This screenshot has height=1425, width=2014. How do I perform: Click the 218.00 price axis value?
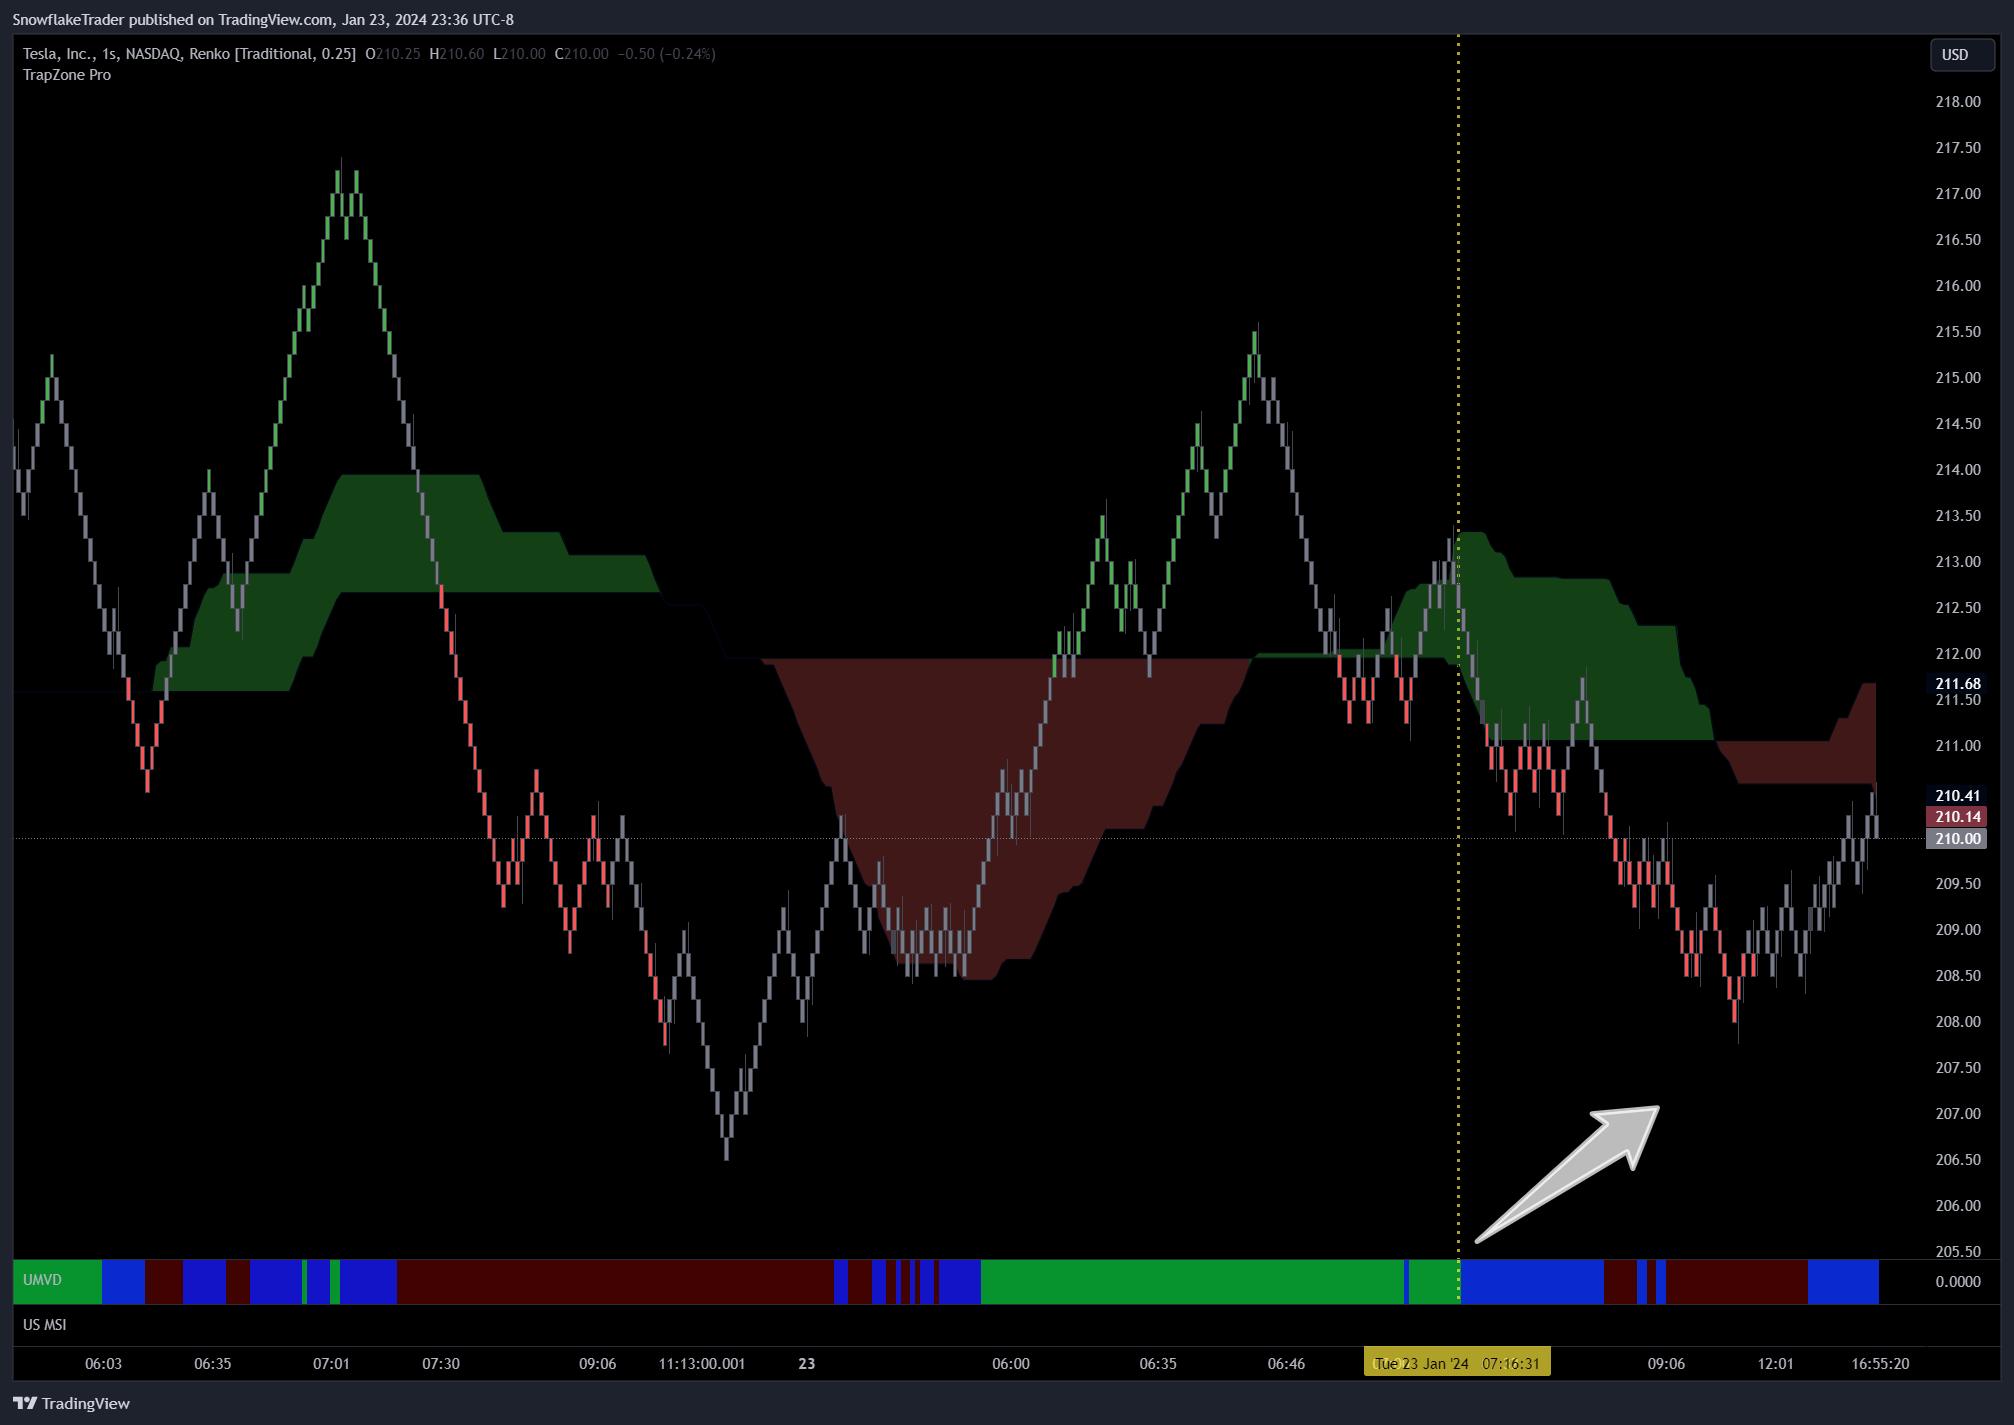pyautogui.click(x=1957, y=102)
